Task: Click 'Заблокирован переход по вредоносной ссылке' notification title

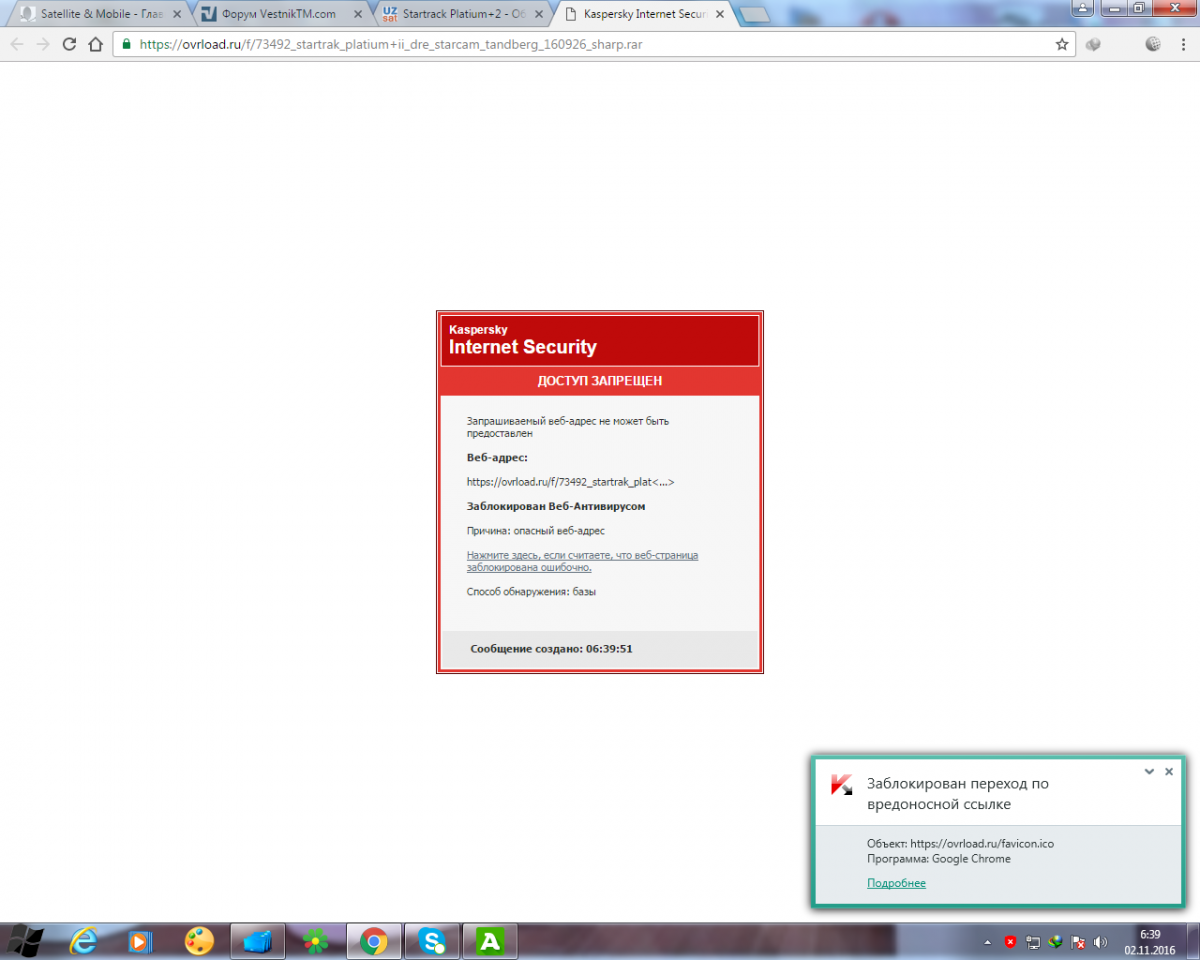Action: [958, 794]
